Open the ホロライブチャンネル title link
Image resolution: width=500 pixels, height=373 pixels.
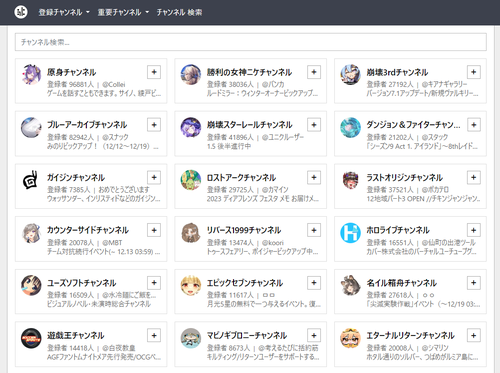pyautogui.click(x=398, y=230)
